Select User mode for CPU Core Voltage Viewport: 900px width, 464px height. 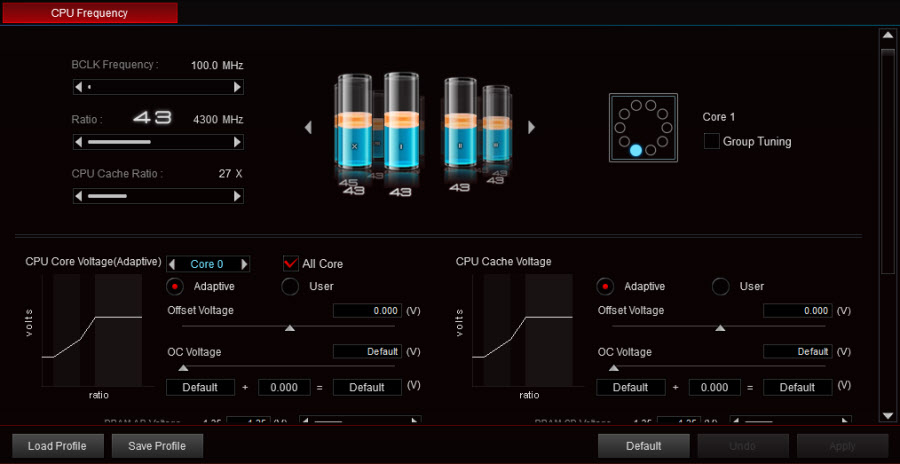coord(290,286)
